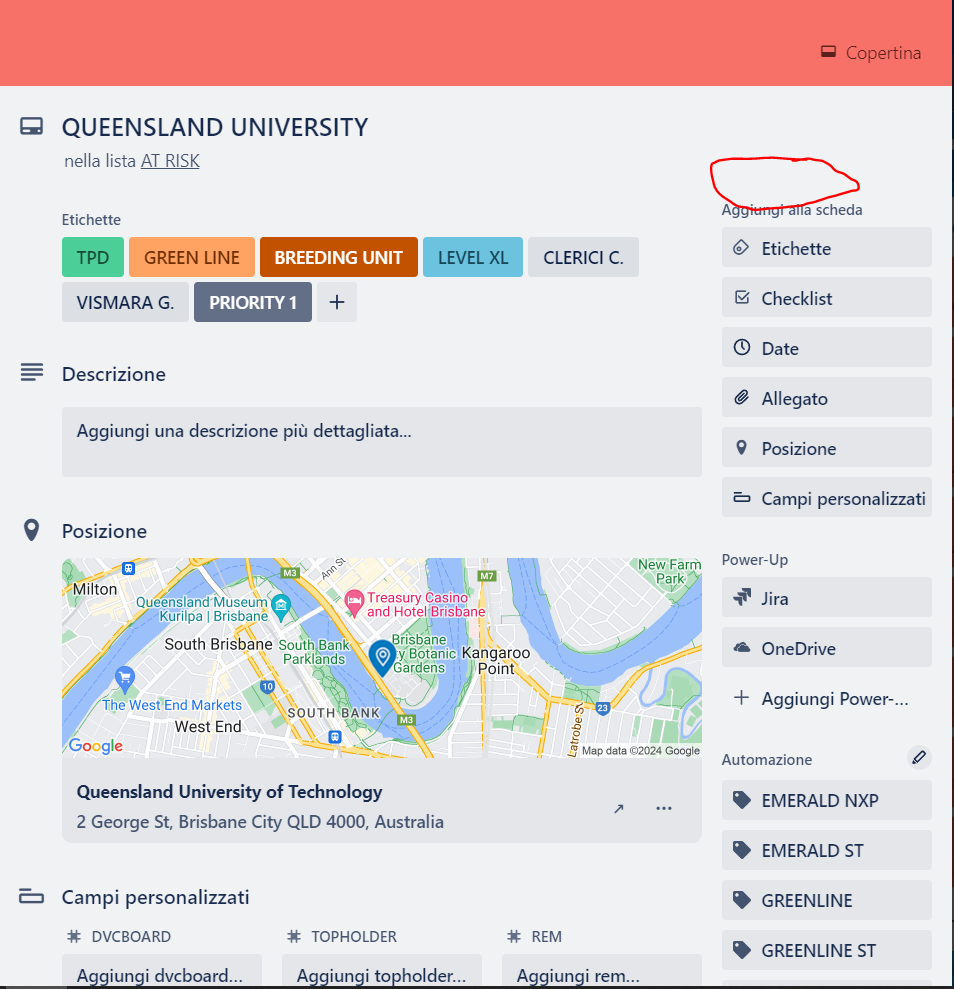
Task: Open the Date option
Action: coord(827,348)
